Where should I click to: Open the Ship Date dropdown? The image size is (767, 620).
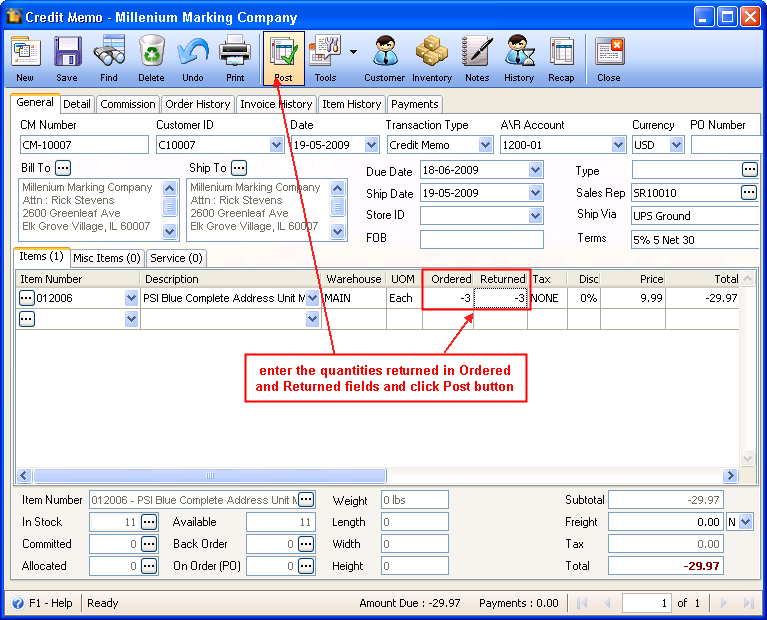pyautogui.click(x=536, y=193)
